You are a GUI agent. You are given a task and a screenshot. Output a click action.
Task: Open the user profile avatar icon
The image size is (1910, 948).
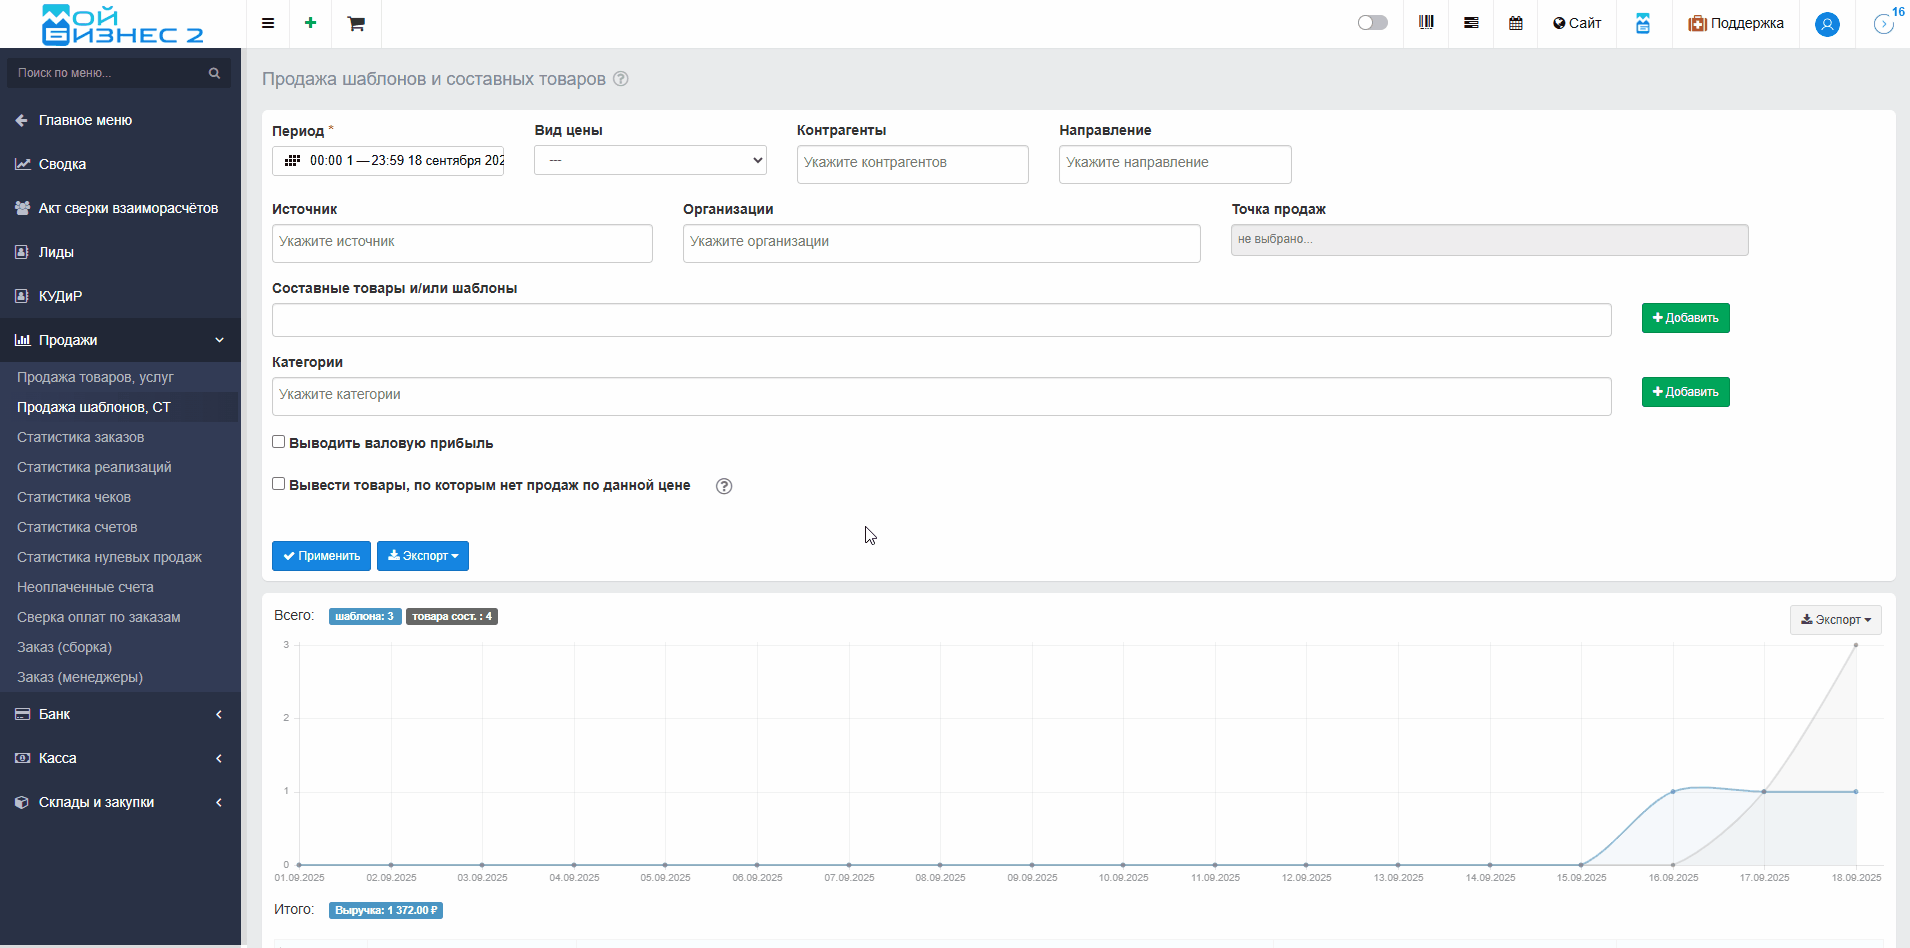coord(1827,24)
